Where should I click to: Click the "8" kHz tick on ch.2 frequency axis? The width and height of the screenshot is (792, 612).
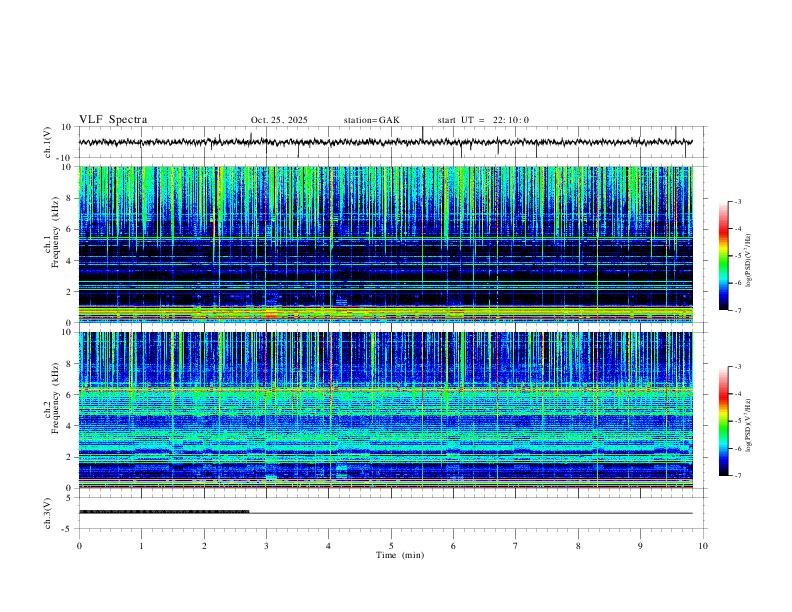70,364
